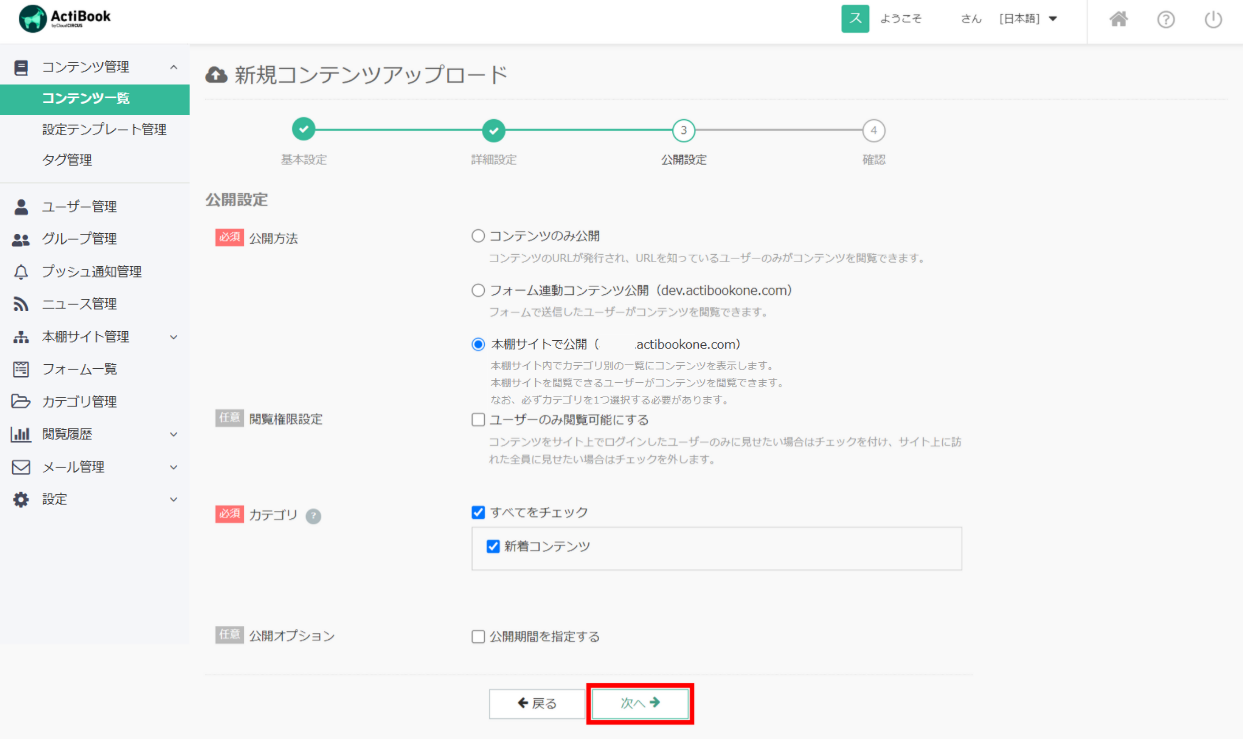Click step 4 確認 in progress bar
Image resolution: width=1243 pixels, height=739 pixels.
tap(874, 131)
